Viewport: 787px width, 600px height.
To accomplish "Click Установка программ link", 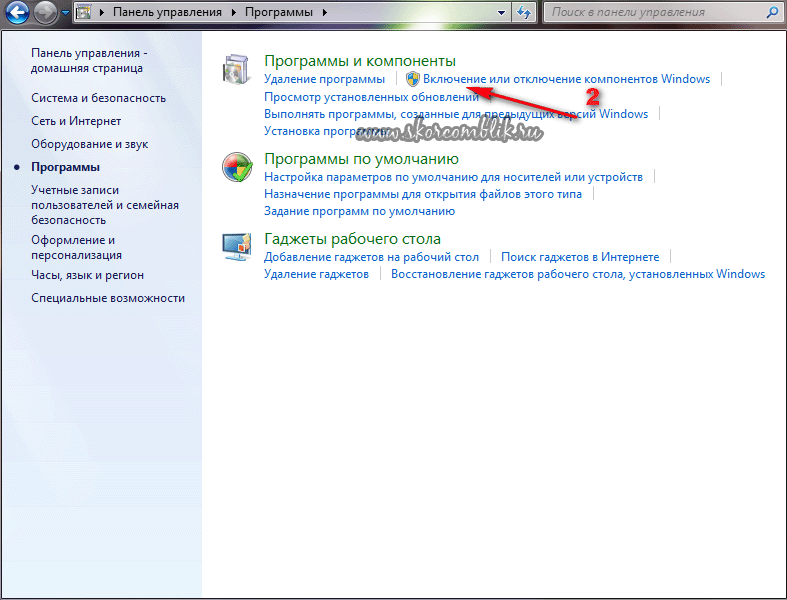I will [x=327, y=131].
